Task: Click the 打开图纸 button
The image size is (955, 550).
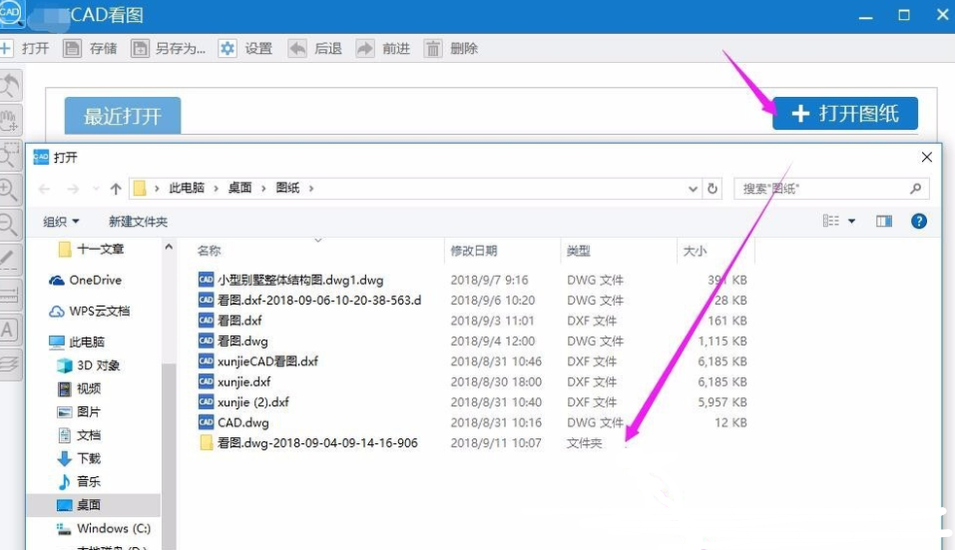Action: 845,114
